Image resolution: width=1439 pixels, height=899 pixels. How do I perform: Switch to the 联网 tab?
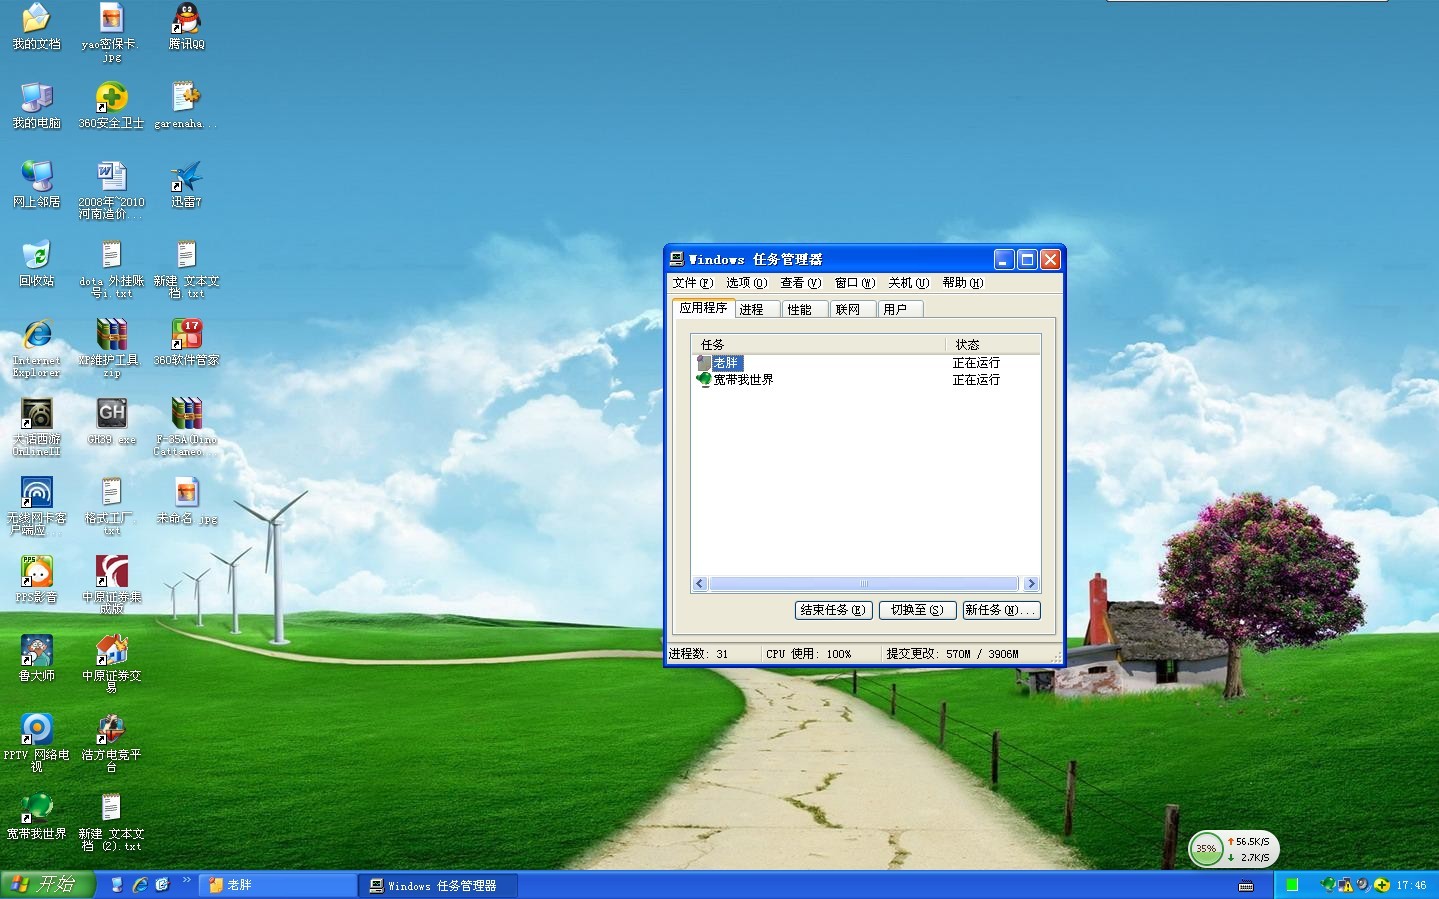[852, 310]
